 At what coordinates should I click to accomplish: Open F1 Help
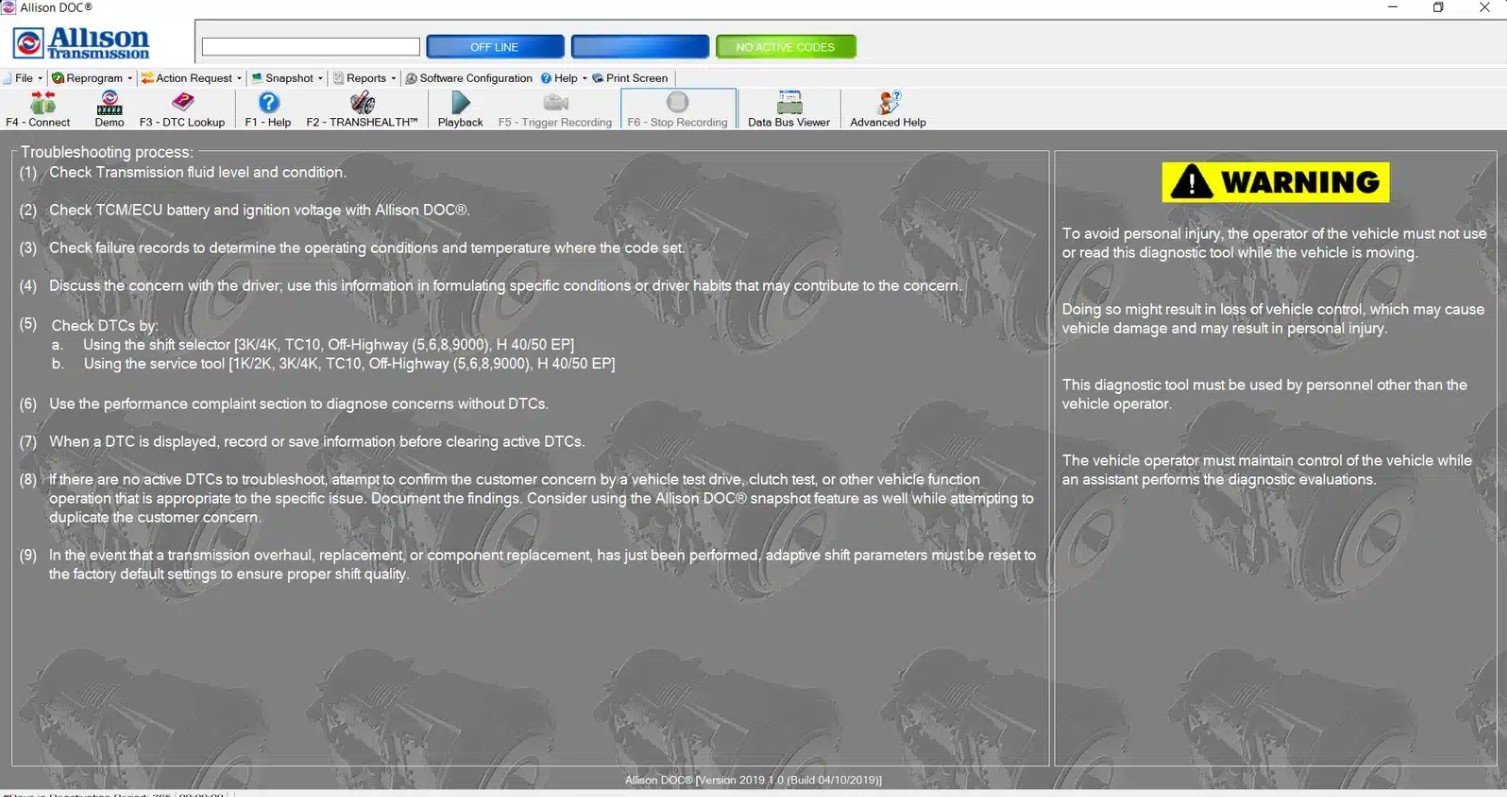266,107
